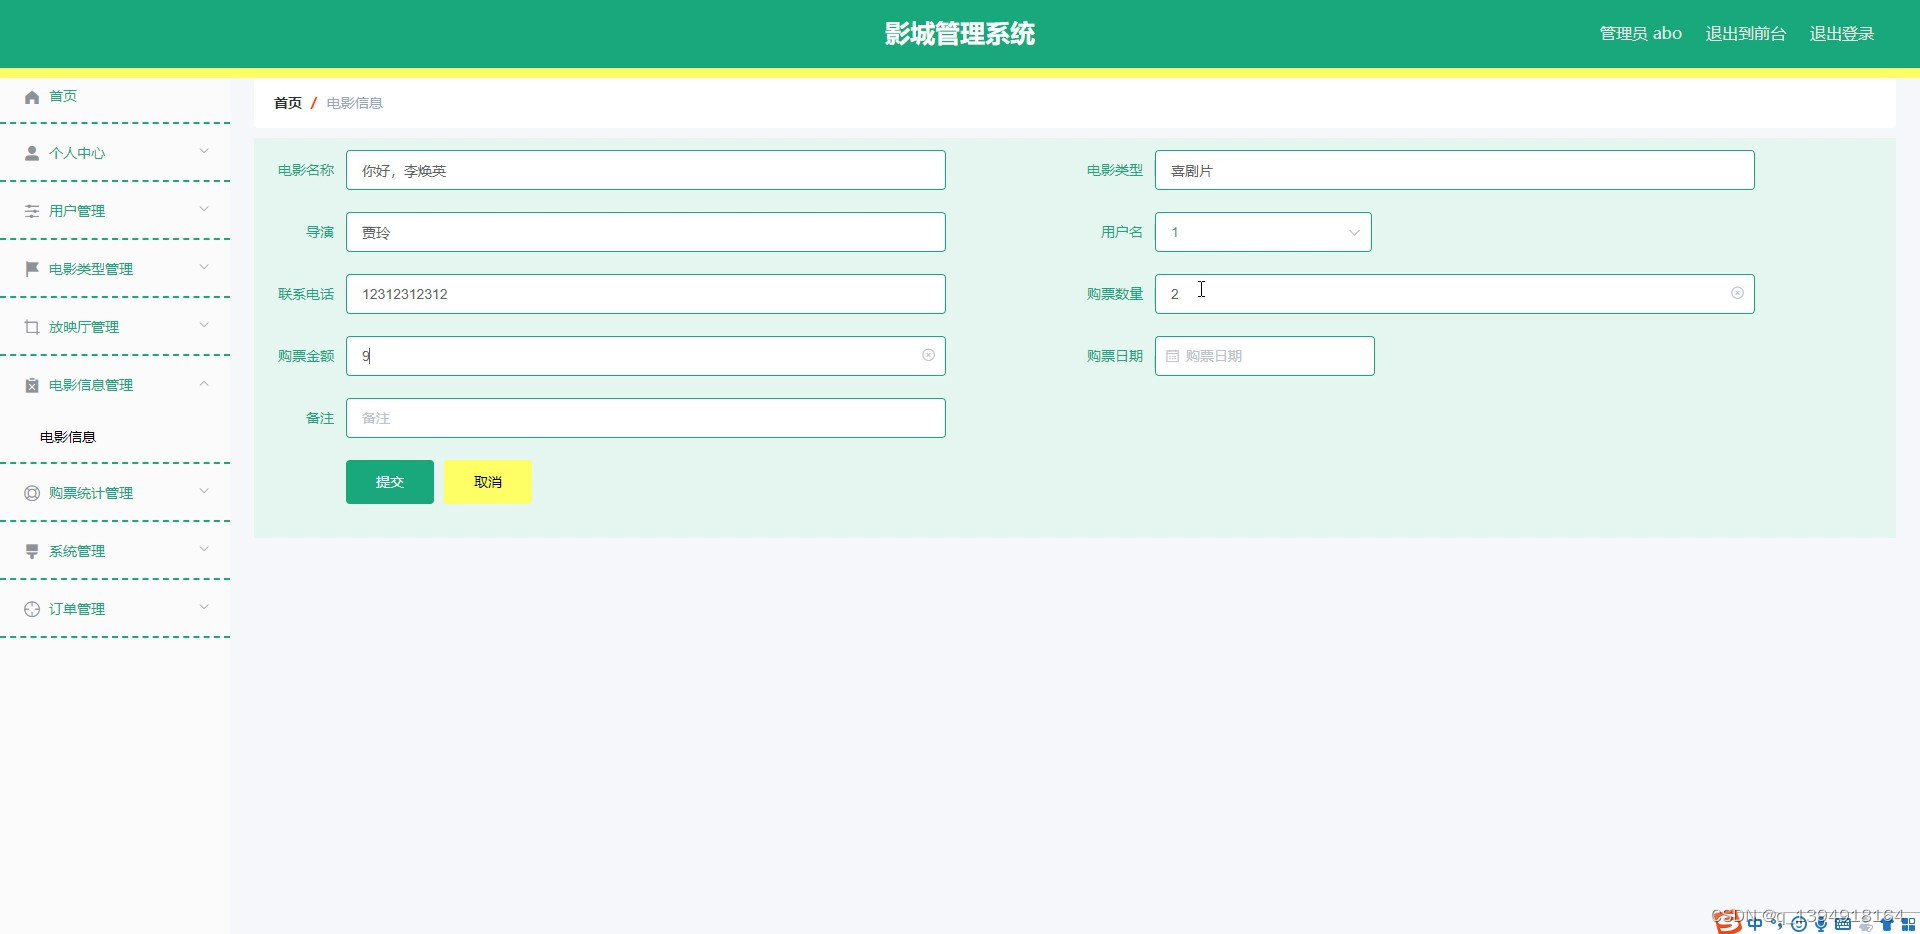
Task: Open 首页 in the sidebar
Action: (63, 96)
